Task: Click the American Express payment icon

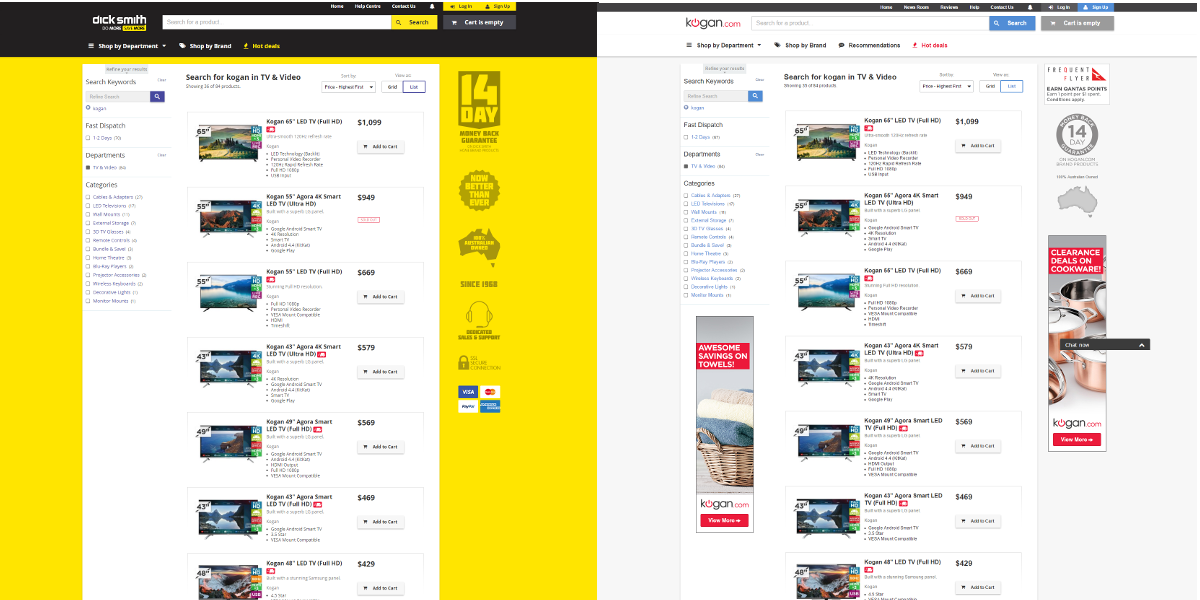Action: click(490, 407)
